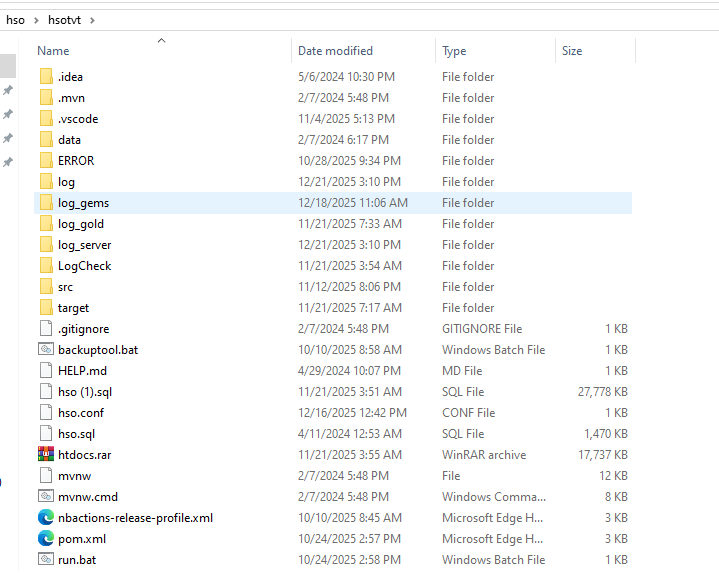
Task: Sort by the Size column header
Action: pyautogui.click(x=572, y=51)
